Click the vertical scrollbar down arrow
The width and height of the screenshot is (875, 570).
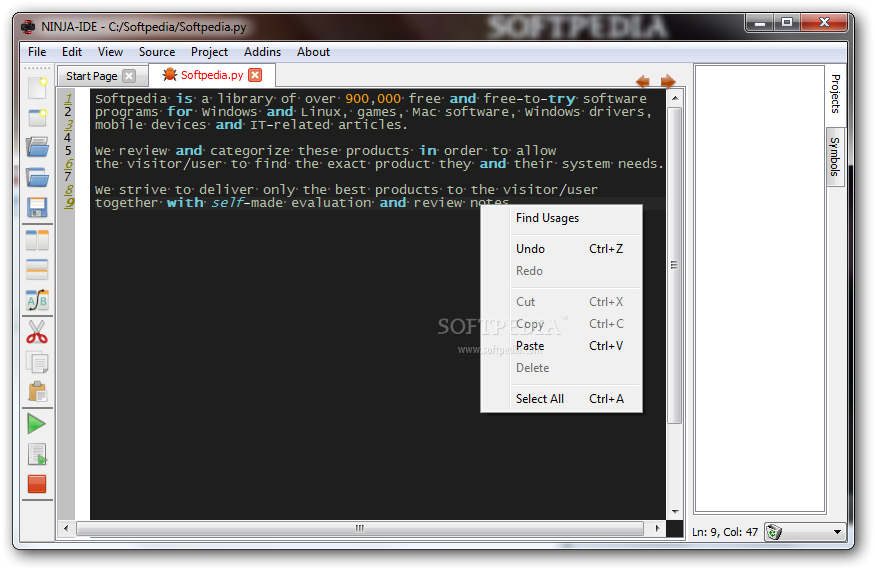click(x=675, y=511)
